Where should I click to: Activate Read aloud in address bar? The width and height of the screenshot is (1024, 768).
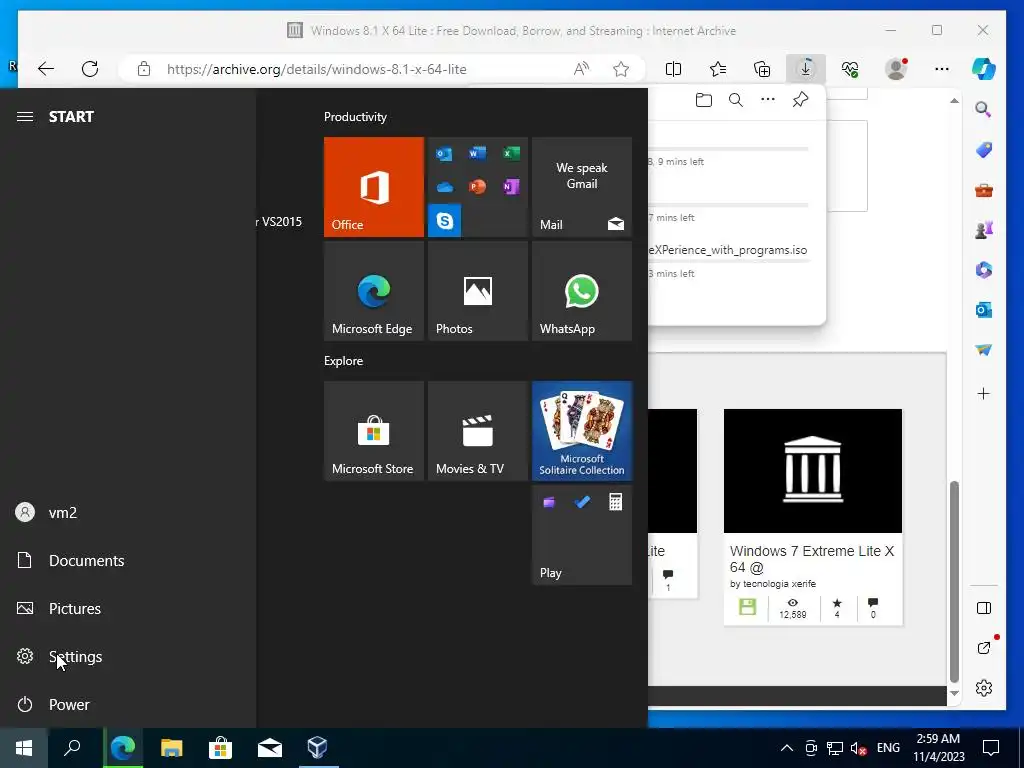click(x=581, y=69)
